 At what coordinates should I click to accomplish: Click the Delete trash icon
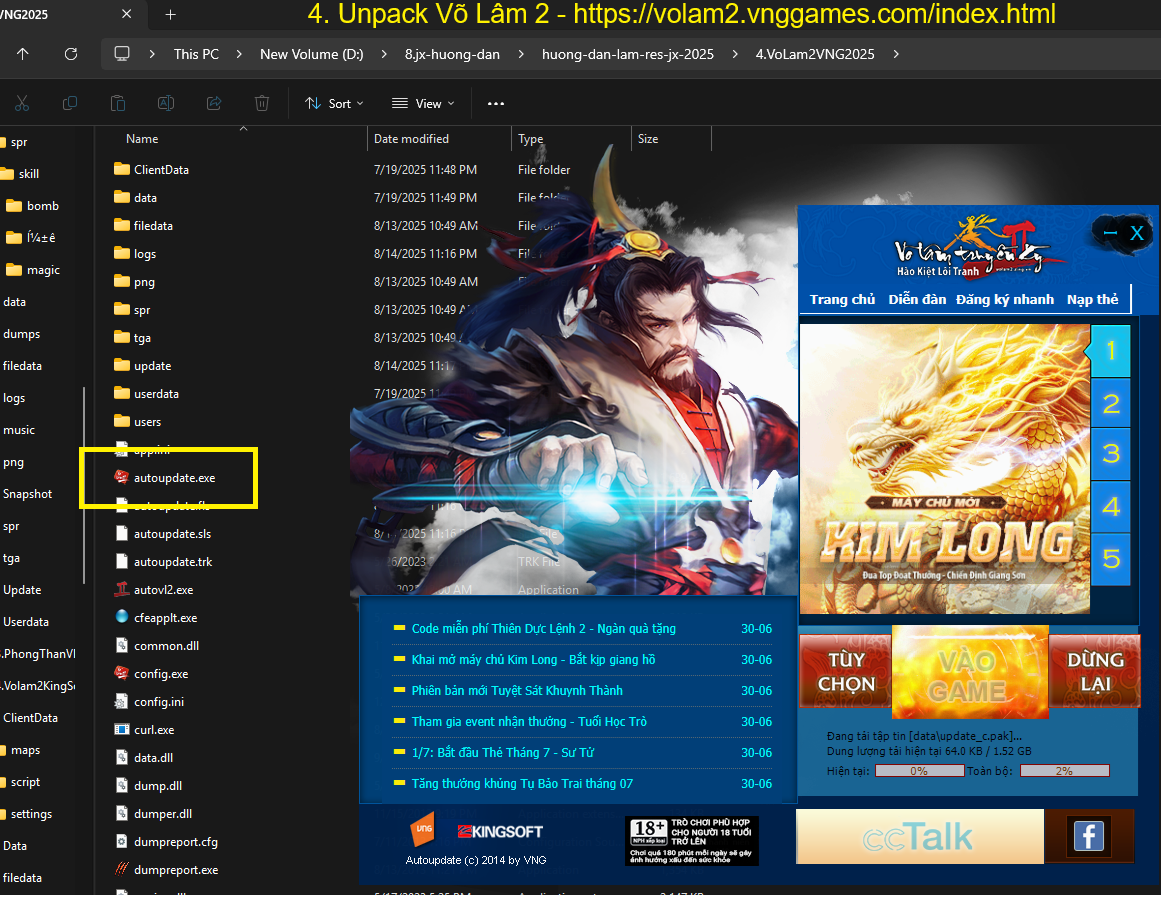pyautogui.click(x=262, y=103)
